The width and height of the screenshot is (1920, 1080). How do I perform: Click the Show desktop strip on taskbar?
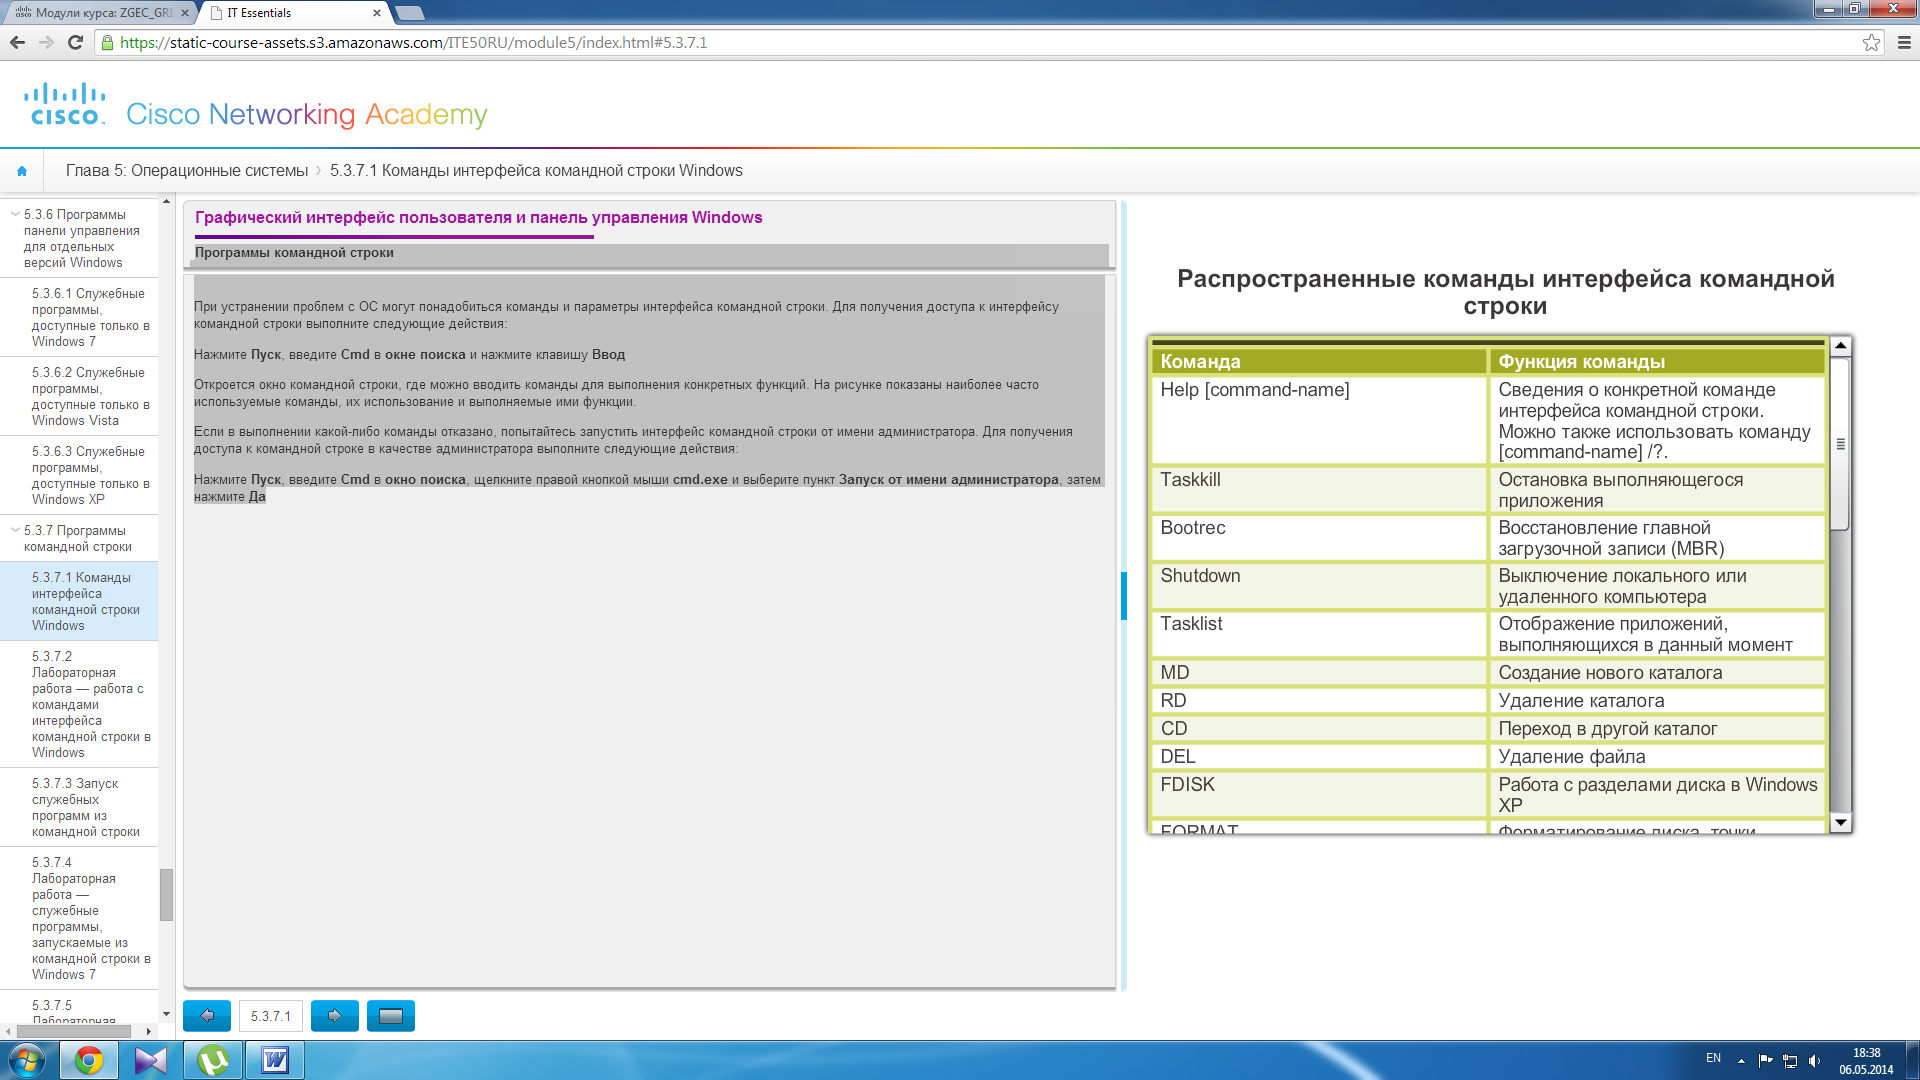point(1913,1060)
